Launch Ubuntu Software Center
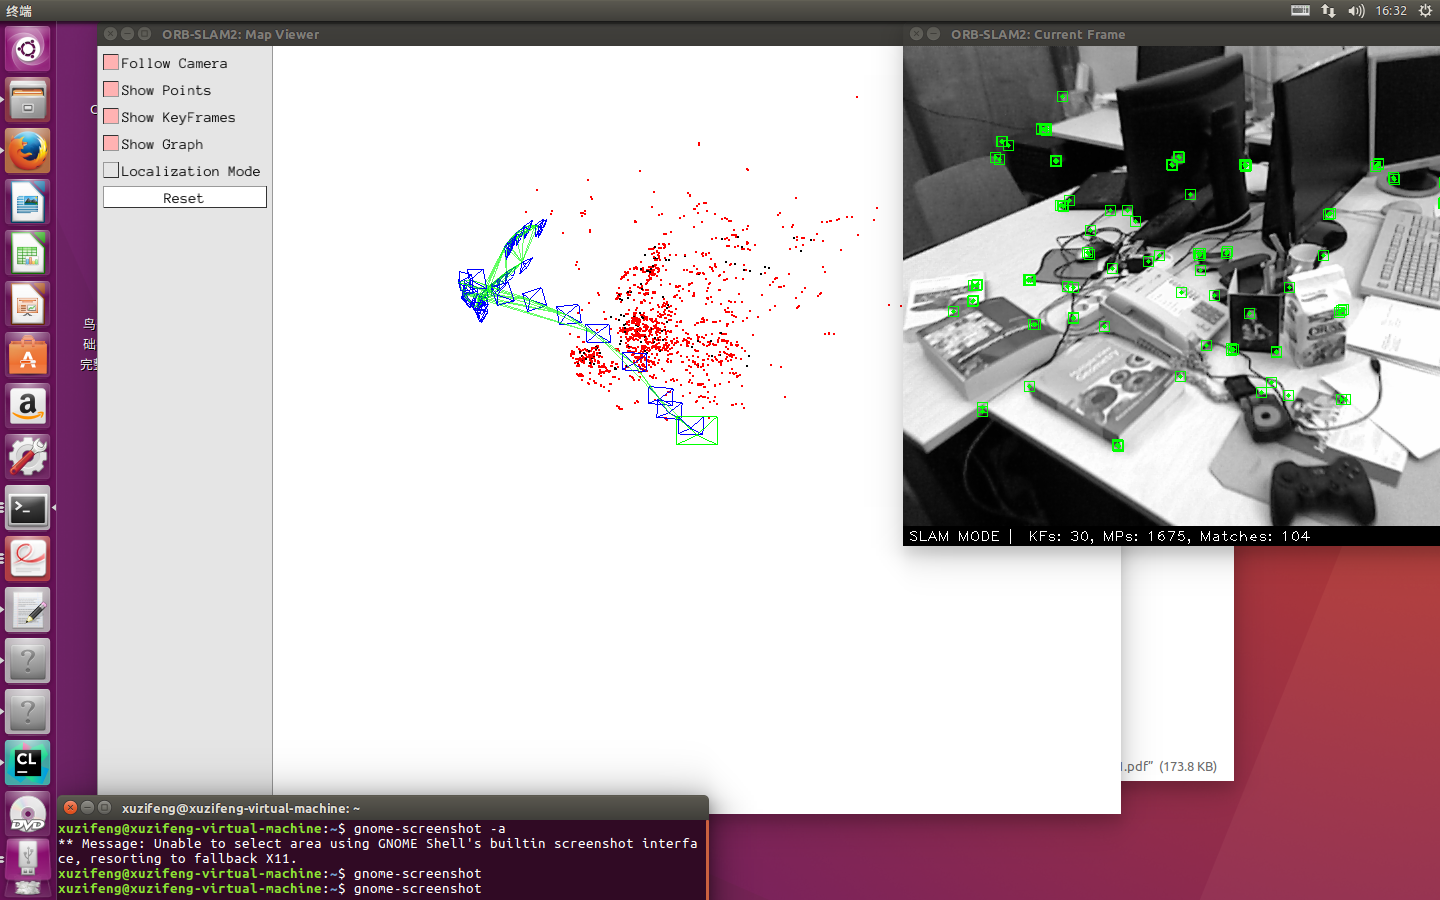This screenshot has width=1440, height=900. 27,355
